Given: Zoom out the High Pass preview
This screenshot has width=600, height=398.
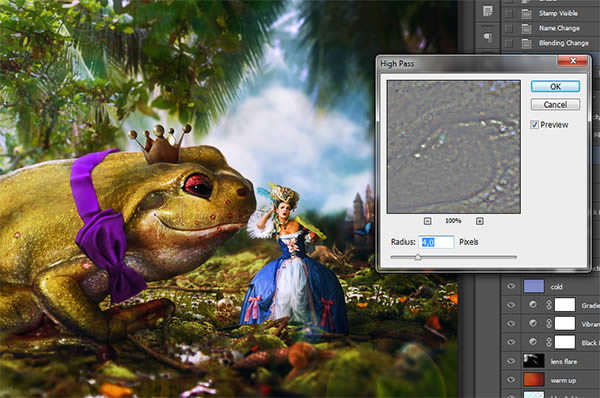Looking at the screenshot, I should click(428, 221).
